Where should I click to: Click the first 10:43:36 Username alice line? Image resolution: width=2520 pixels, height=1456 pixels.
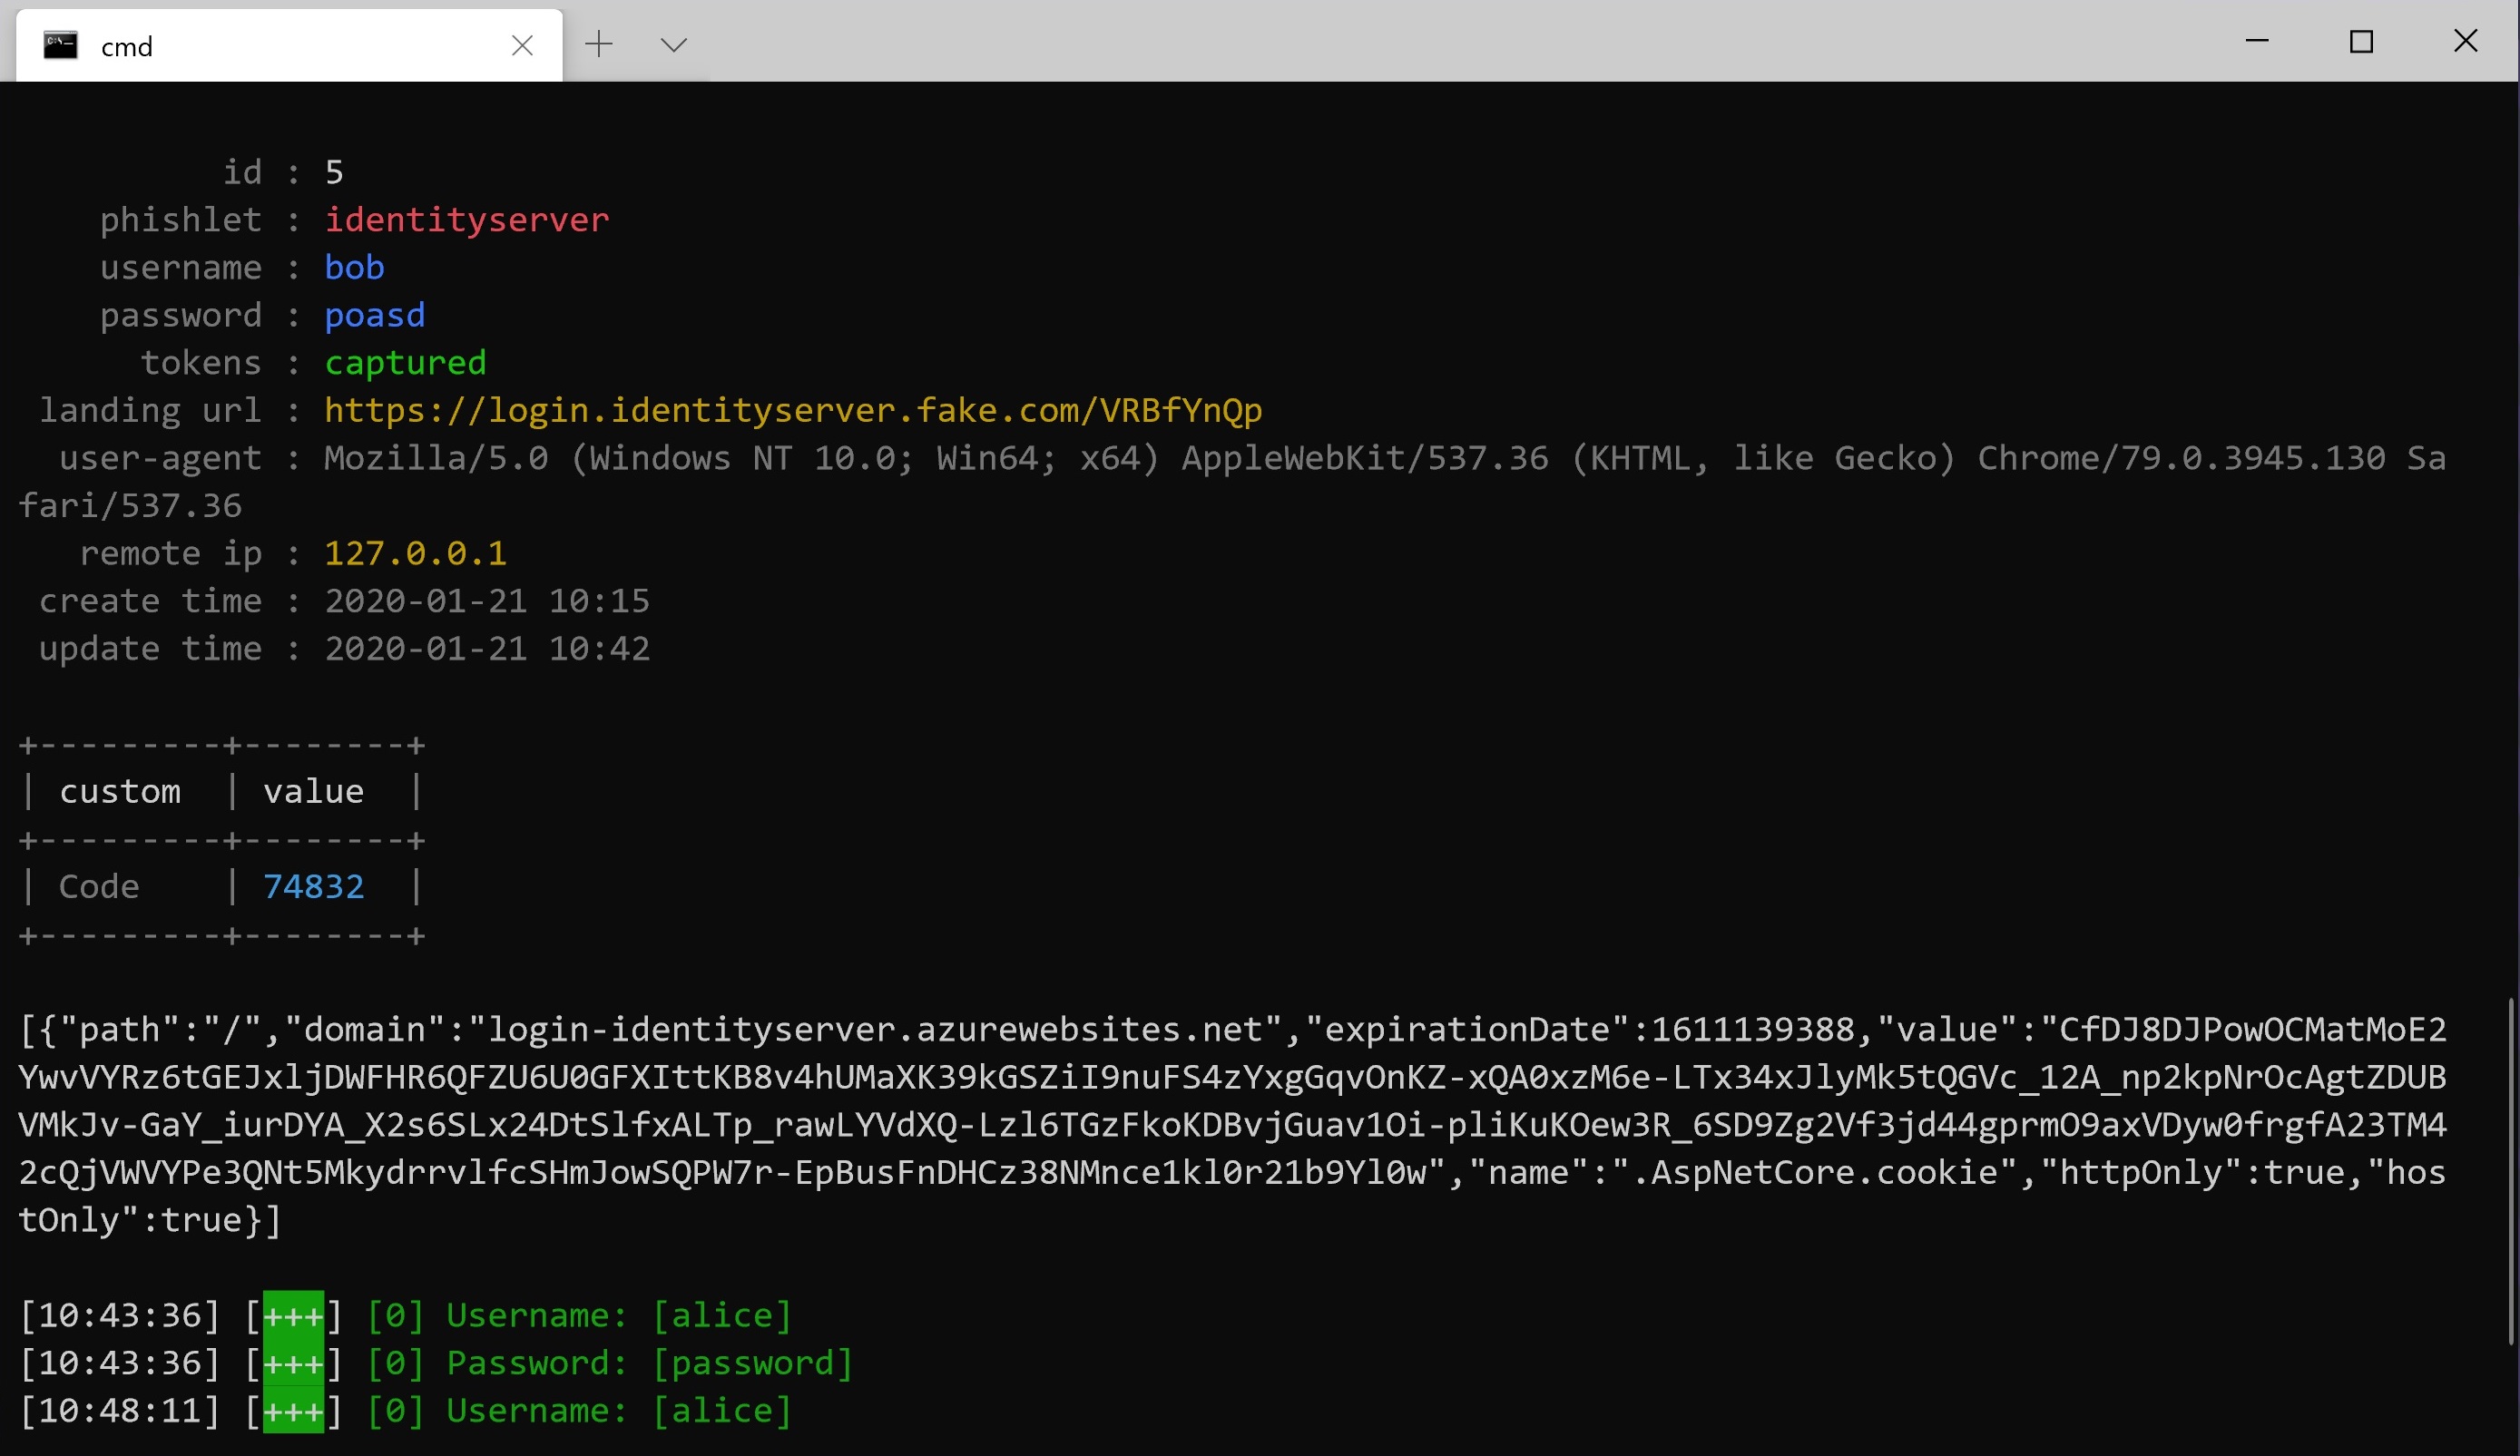coord(406,1315)
